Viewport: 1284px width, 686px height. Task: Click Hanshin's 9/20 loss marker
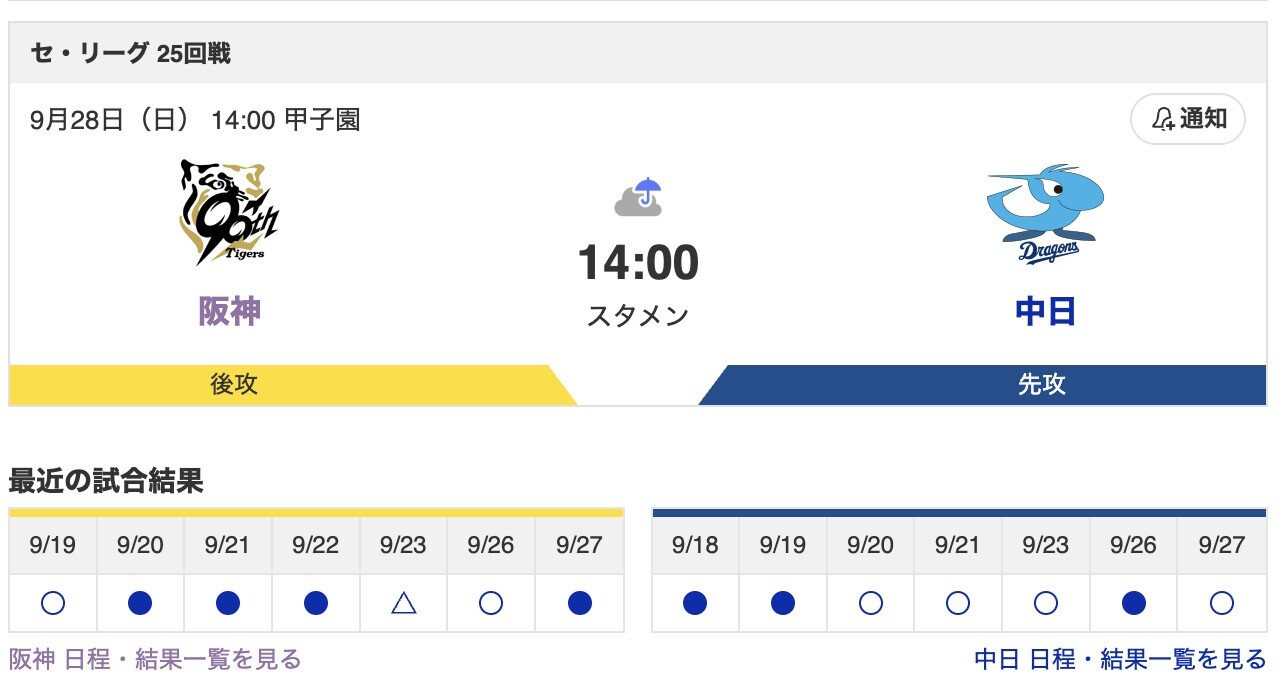(140, 603)
